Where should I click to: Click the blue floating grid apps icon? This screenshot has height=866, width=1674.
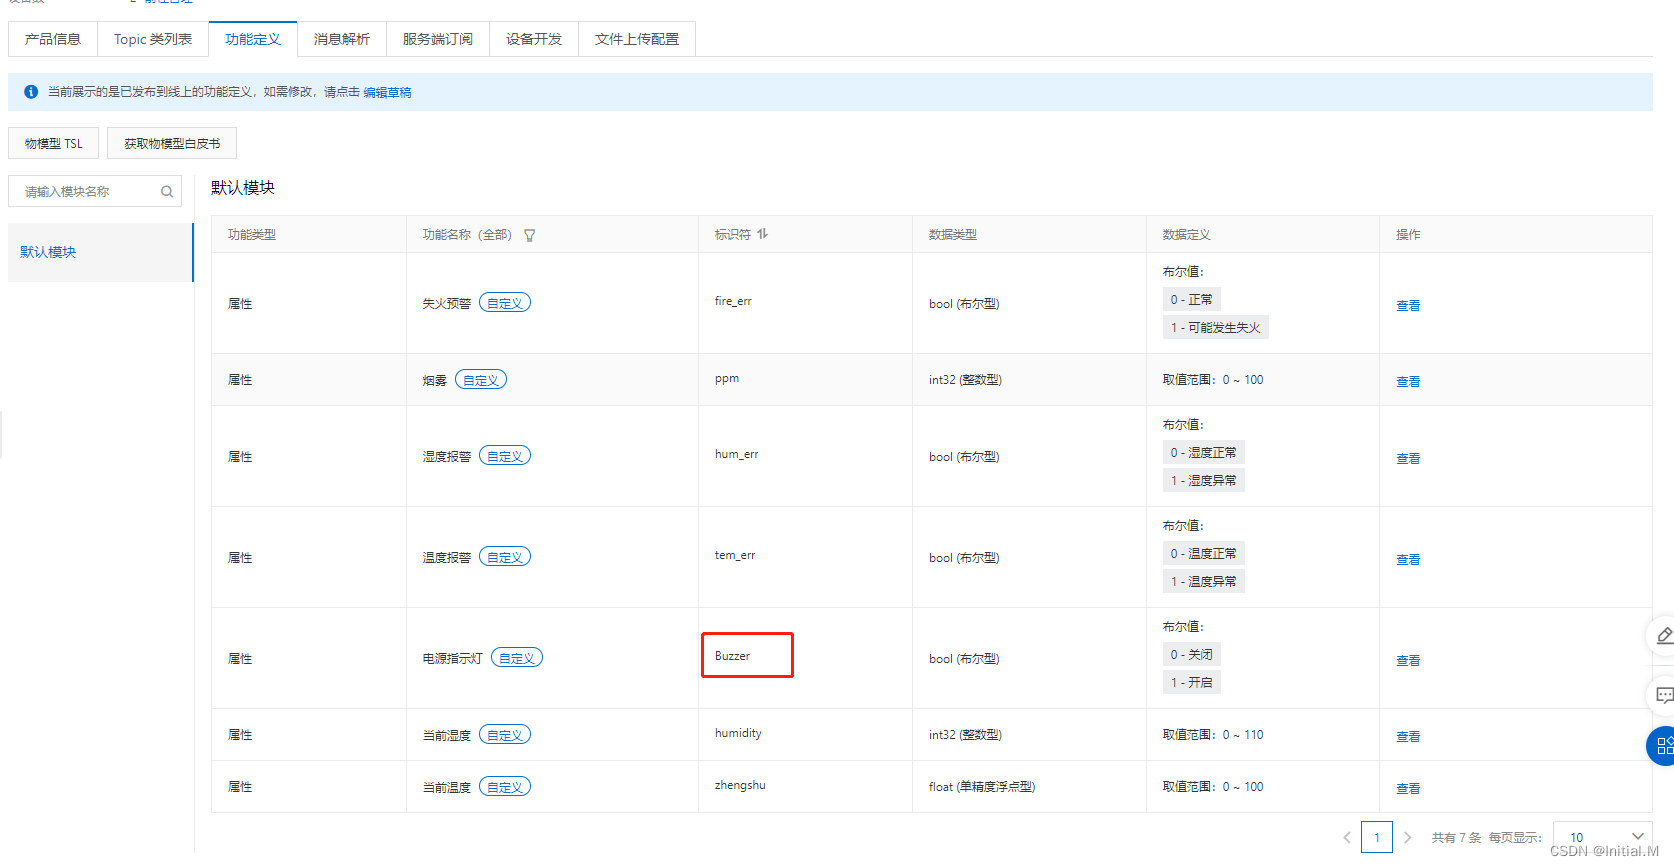(x=1663, y=746)
